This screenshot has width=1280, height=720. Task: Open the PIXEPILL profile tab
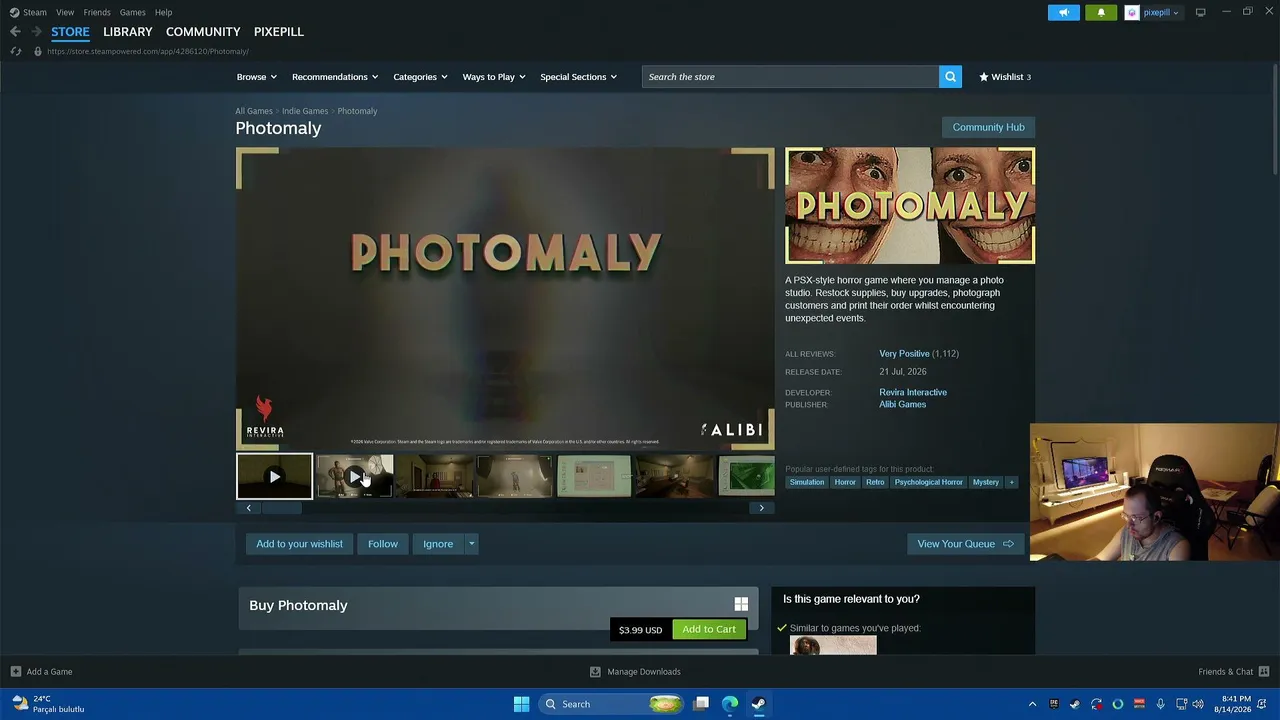[279, 32]
